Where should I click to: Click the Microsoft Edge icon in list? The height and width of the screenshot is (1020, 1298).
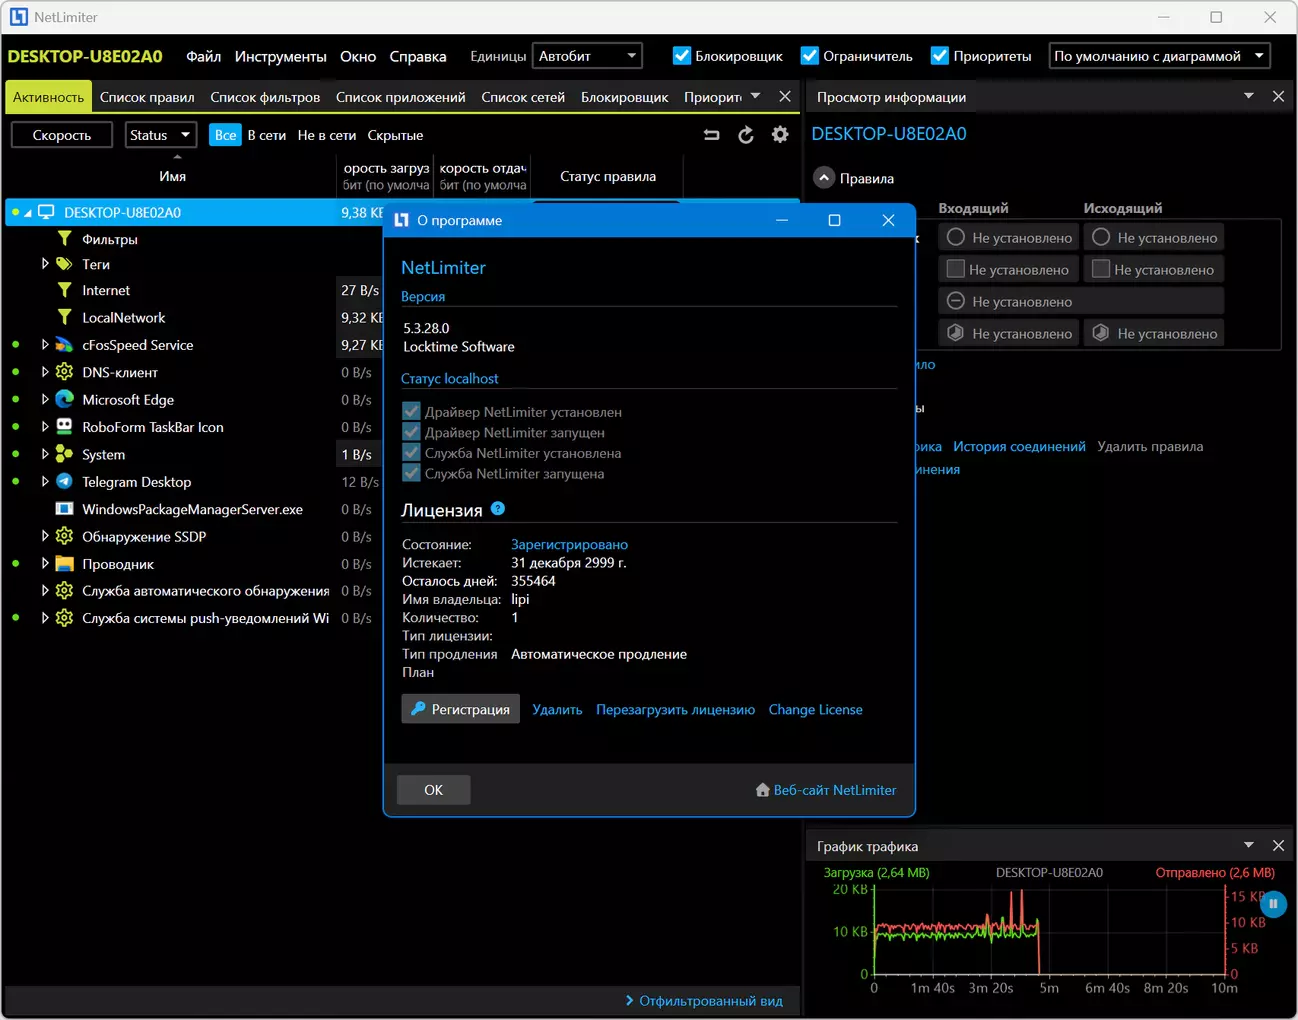[x=64, y=399]
